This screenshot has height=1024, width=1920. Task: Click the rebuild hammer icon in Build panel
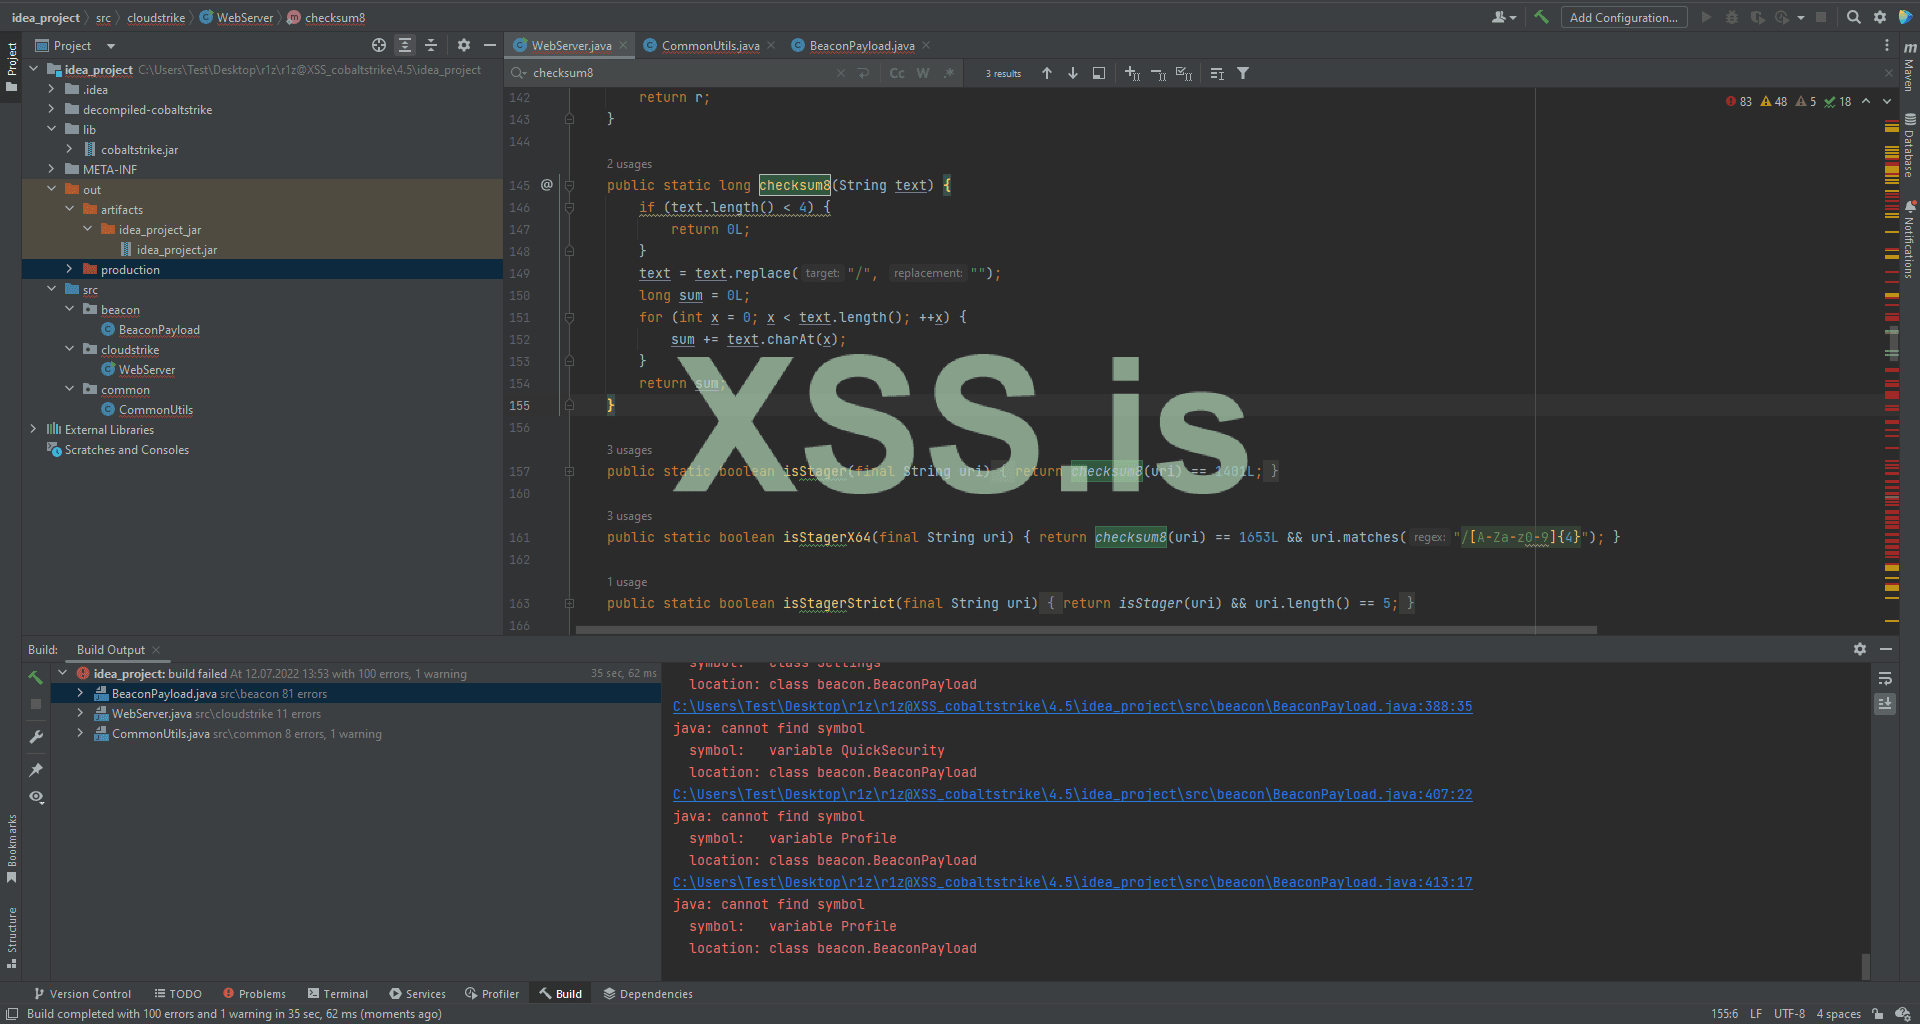(x=36, y=677)
